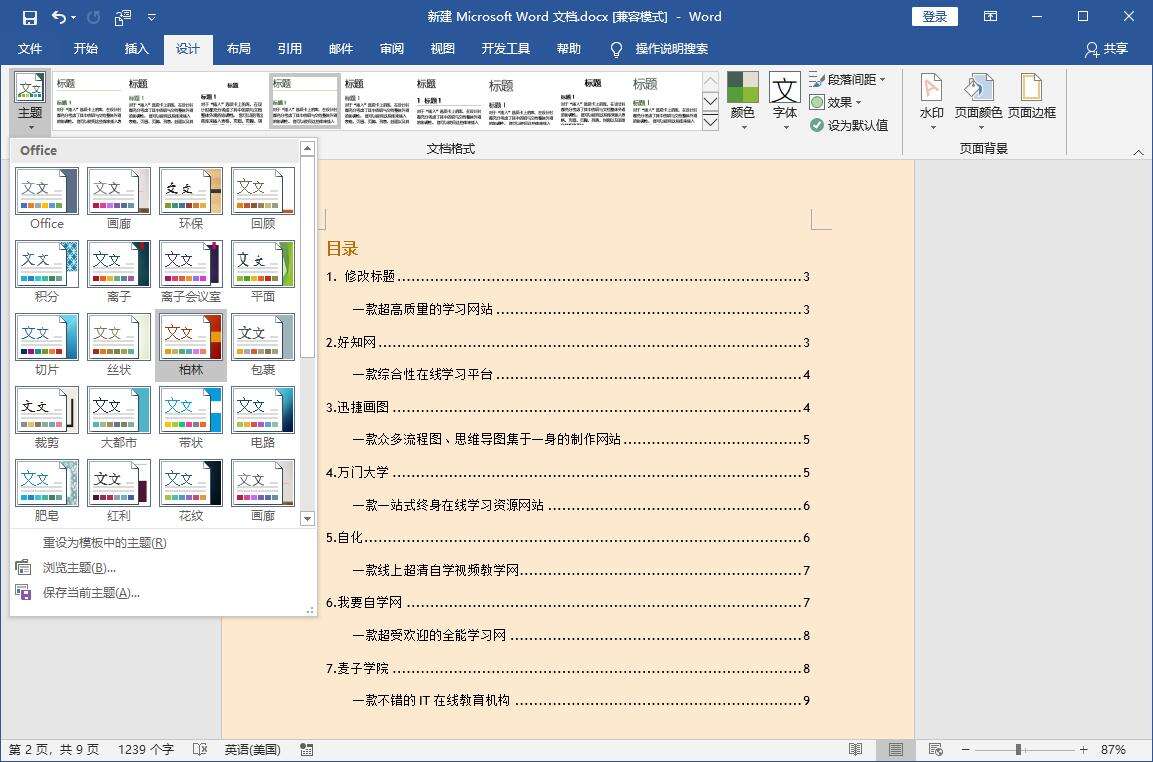Select the 电路 theme
The width and height of the screenshot is (1153, 762).
click(x=263, y=417)
